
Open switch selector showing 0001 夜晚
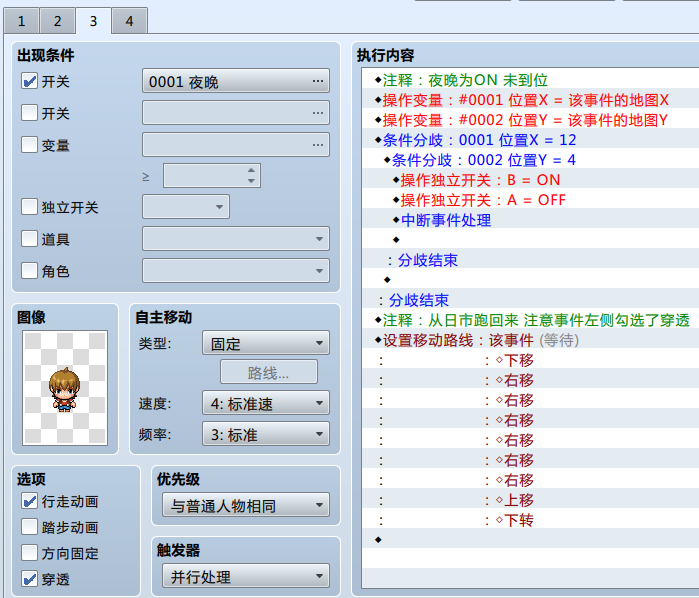pyautogui.click(x=236, y=81)
